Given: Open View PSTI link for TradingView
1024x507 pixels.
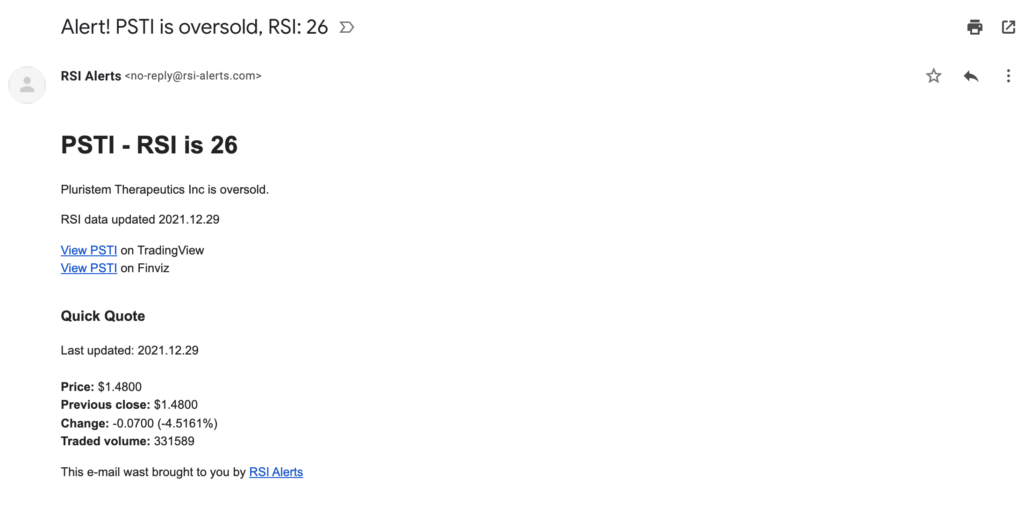Looking at the screenshot, I should point(89,250).
